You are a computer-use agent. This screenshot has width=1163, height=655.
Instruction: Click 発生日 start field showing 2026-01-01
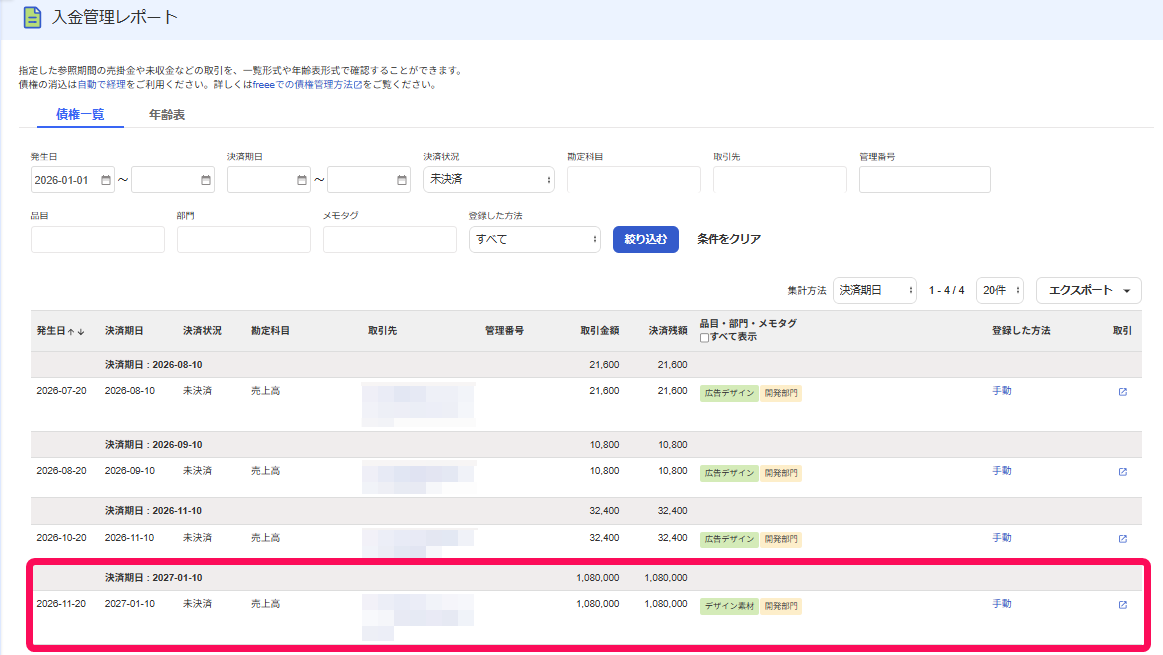[x=73, y=180]
